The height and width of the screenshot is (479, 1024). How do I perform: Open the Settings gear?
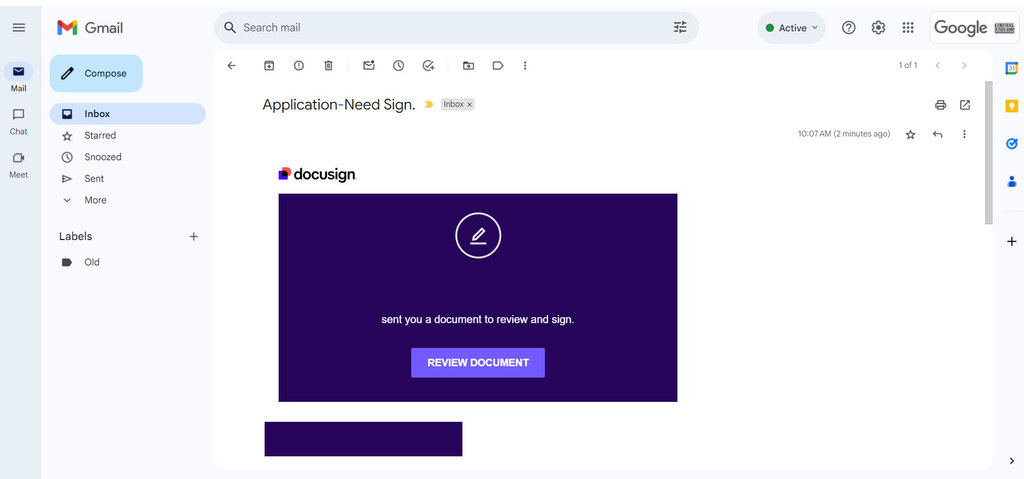click(x=878, y=27)
